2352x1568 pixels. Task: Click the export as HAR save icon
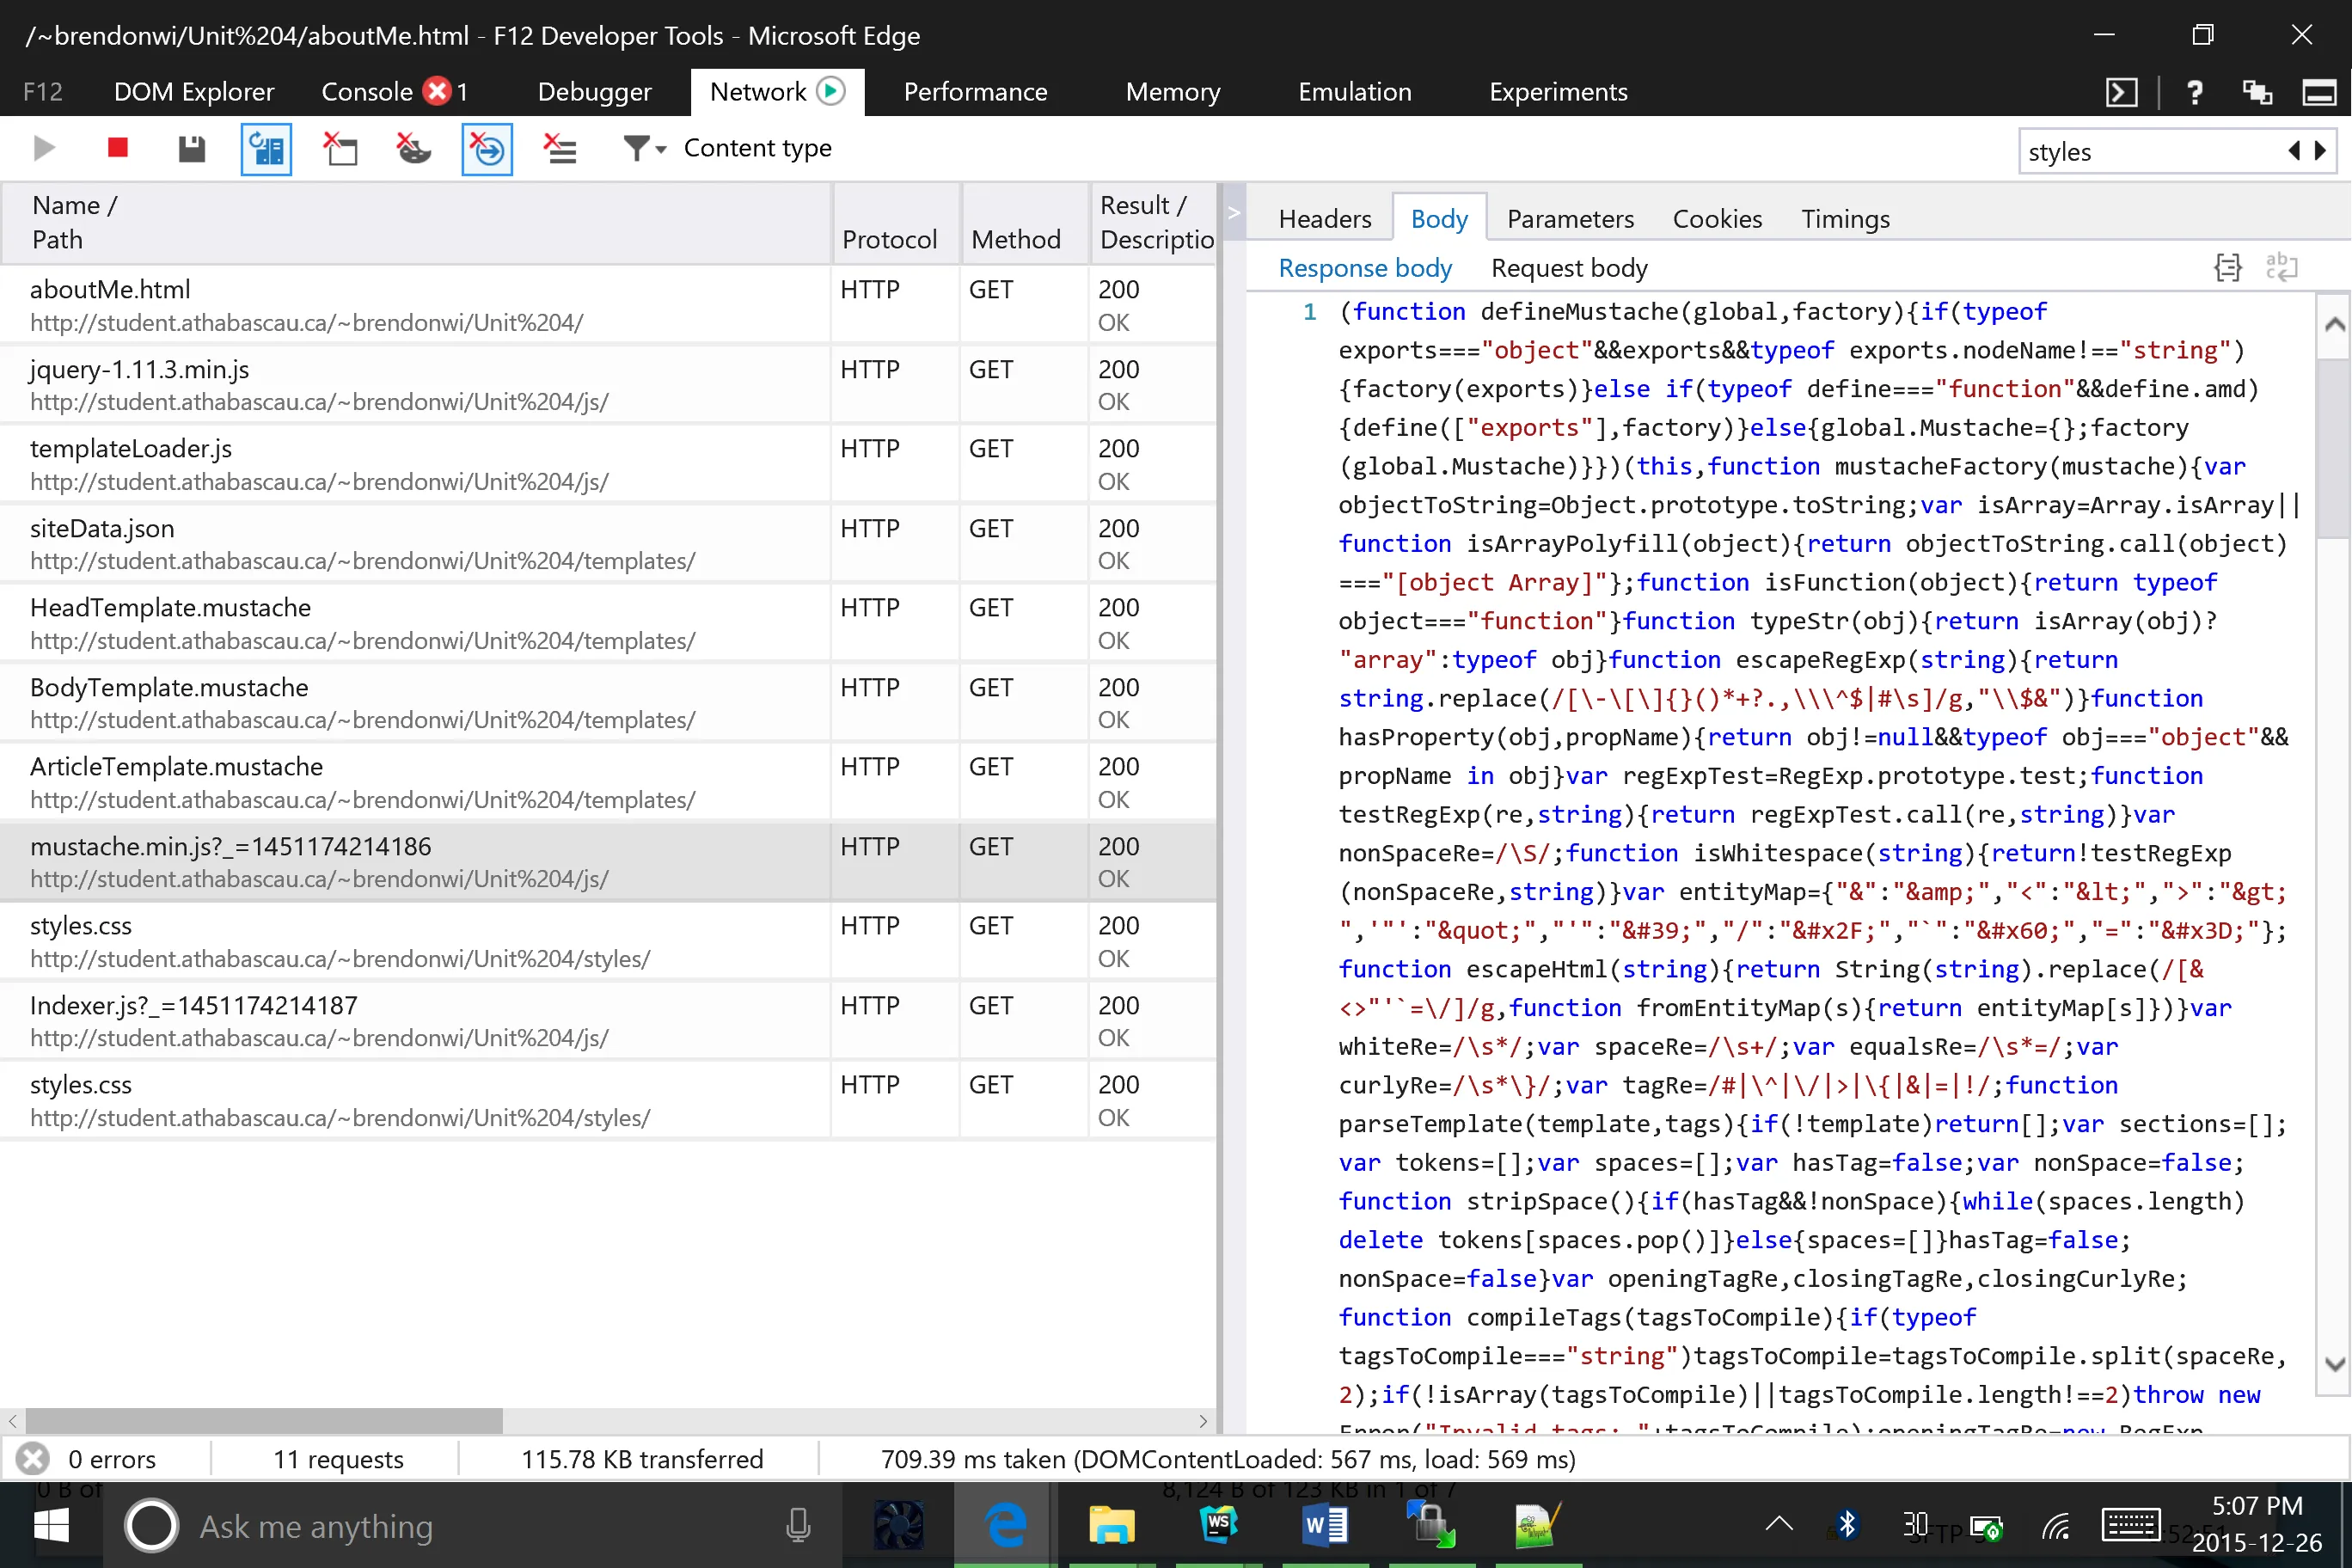pyautogui.click(x=191, y=148)
